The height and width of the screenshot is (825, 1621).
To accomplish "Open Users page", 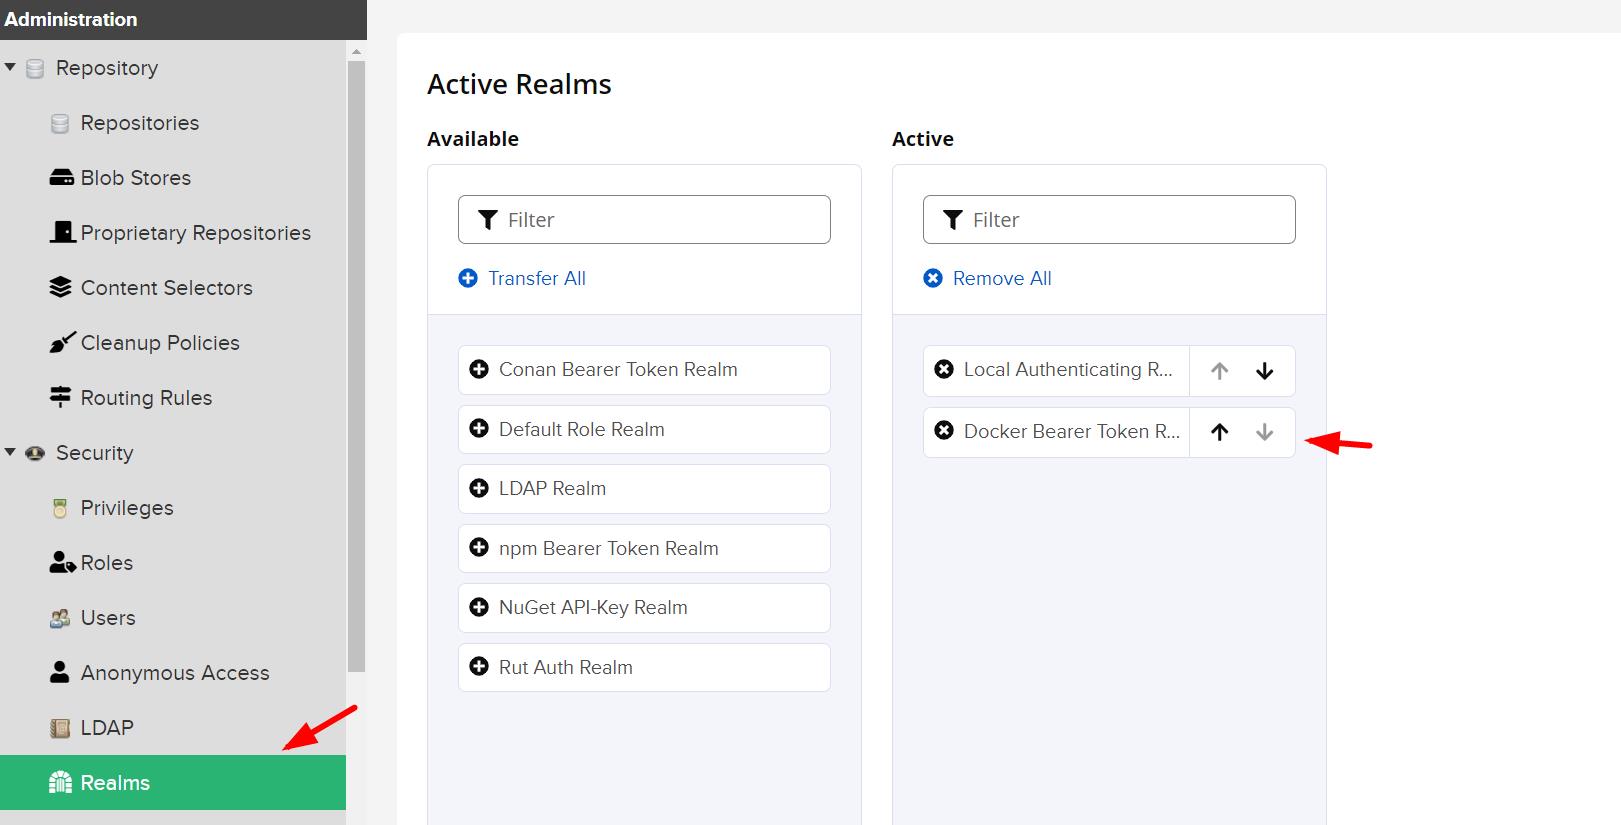I will click(x=108, y=618).
